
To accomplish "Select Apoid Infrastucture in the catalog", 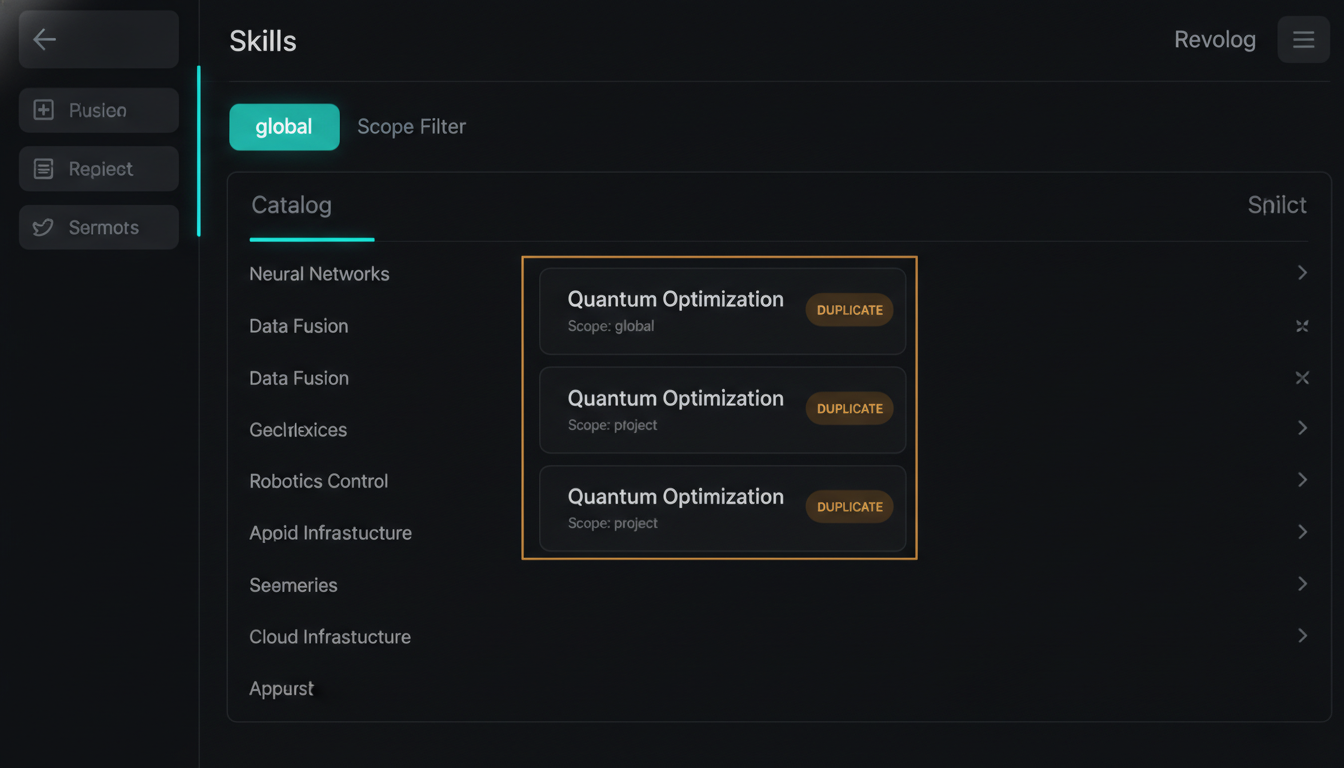I will coord(330,533).
